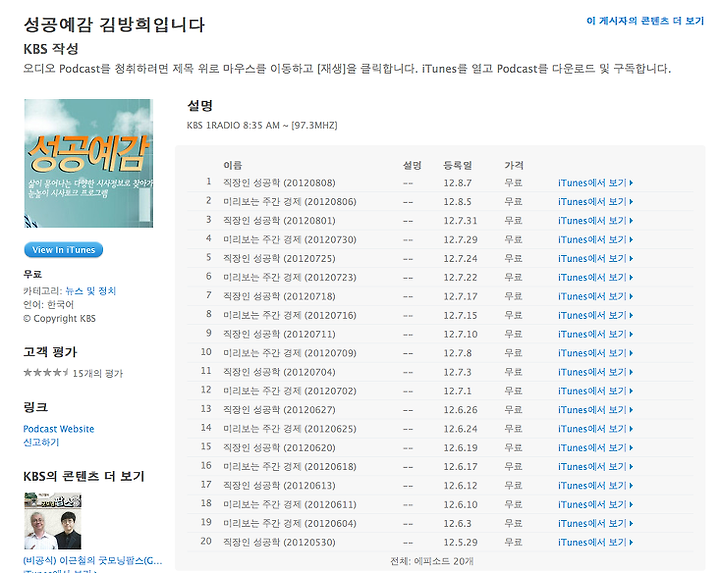The width and height of the screenshot is (720, 573).
Task: View 미리보는 주간 경제 (20120702) in iTunes
Action: [596, 391]
